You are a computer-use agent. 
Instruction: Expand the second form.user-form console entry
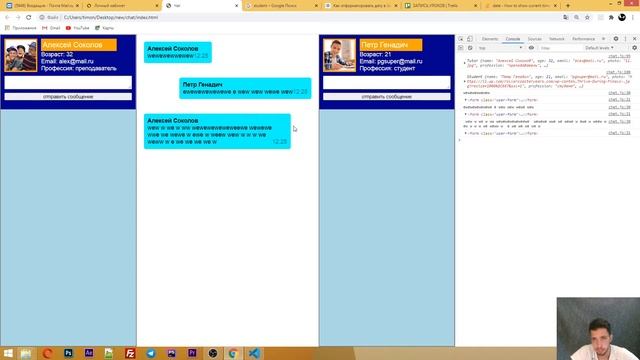point(465,114)
